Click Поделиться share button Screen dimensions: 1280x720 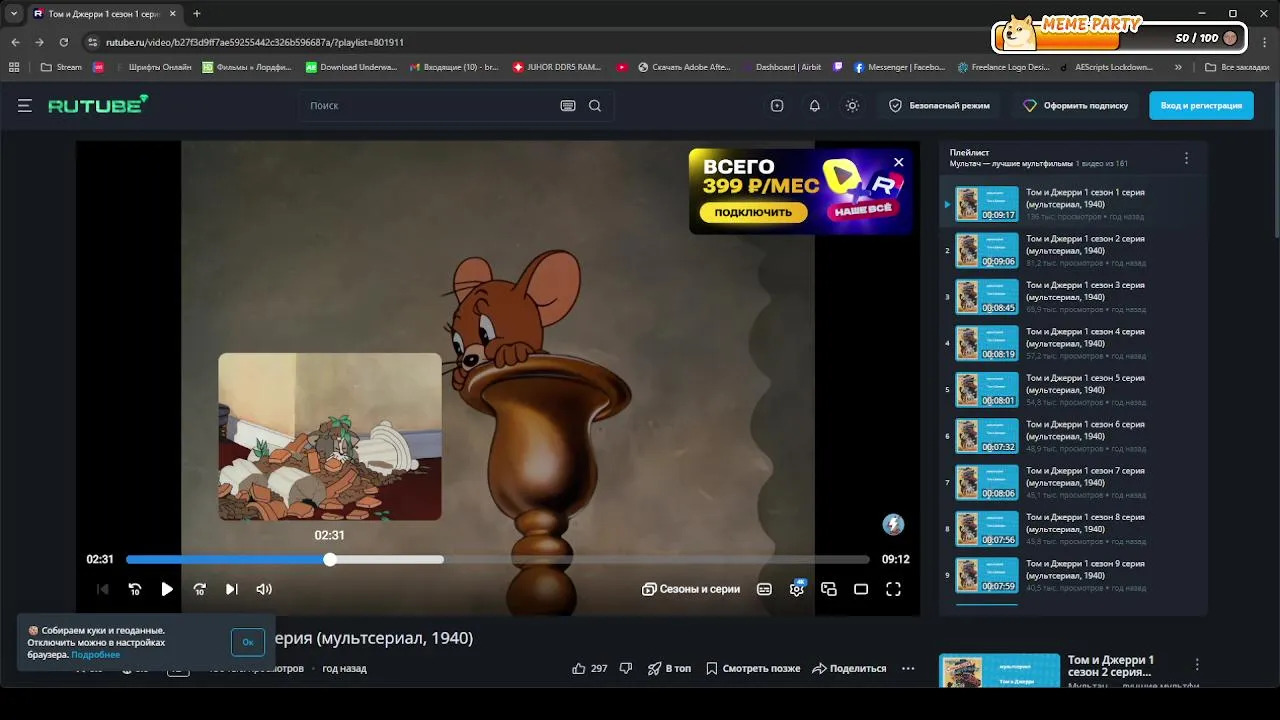point(849,668)
